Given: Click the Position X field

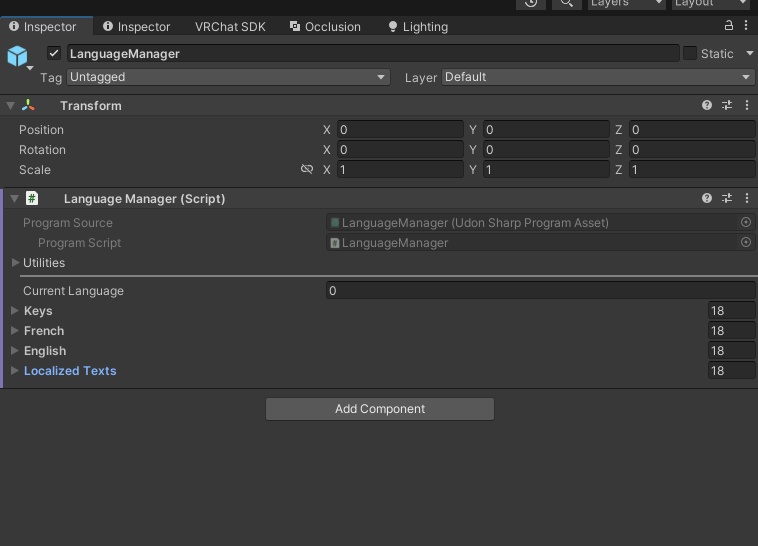Looking at the screenshot, I should coord(400,130).
